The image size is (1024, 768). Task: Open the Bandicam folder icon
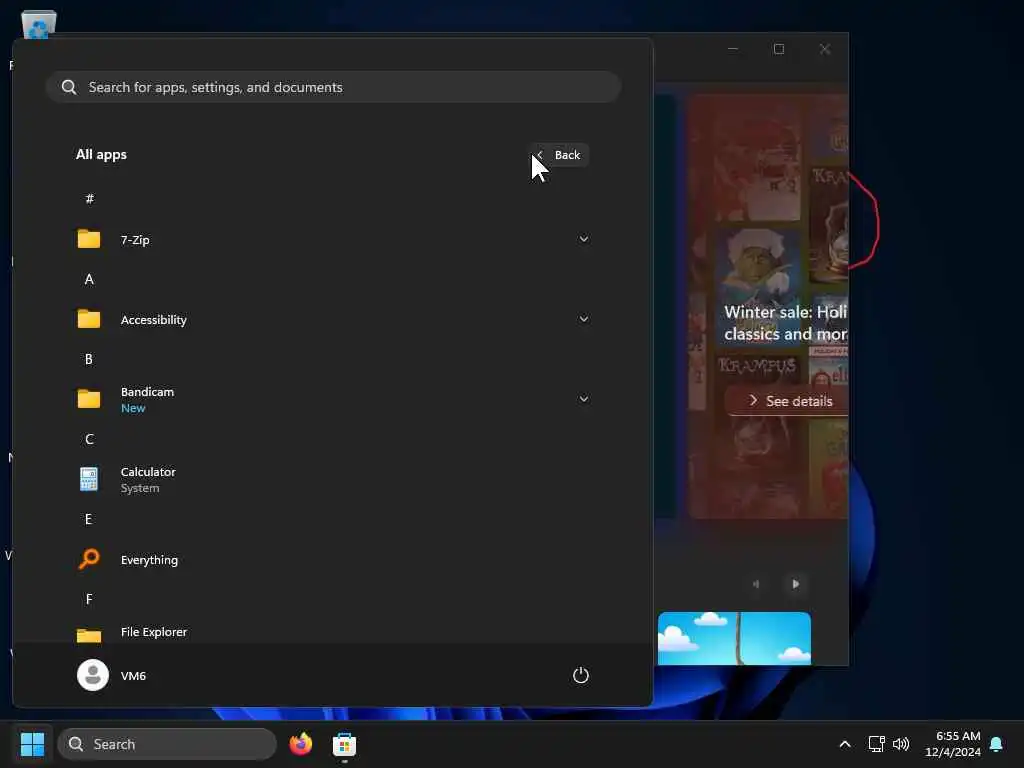click(89, 399)
